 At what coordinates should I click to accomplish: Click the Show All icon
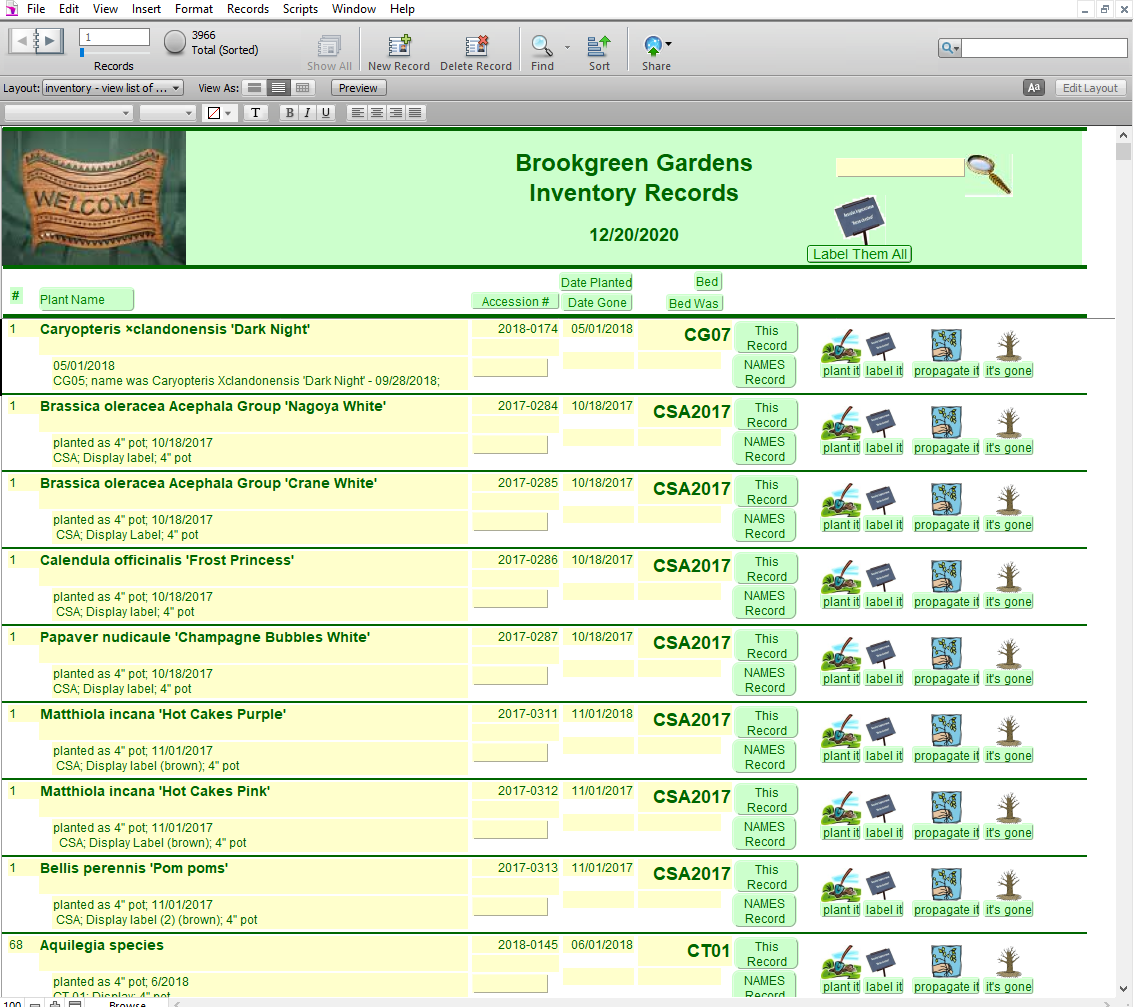329,46
